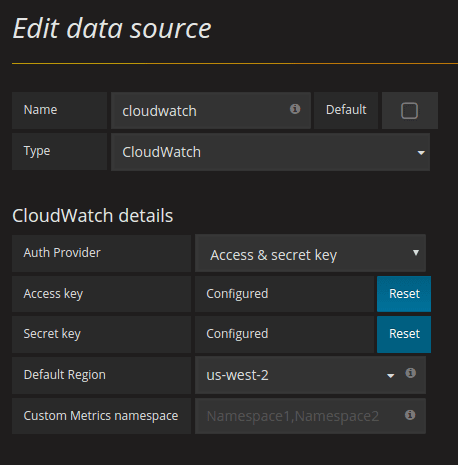
Task: Click the info icon in Name field
Action: click(295, 109)
